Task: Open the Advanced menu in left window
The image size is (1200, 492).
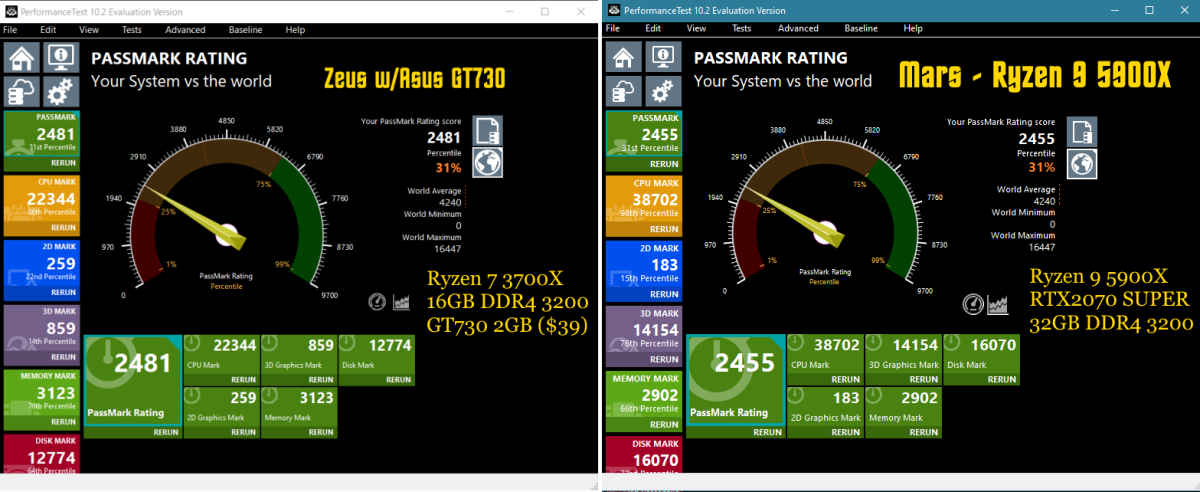Action: tap(186, 30)
